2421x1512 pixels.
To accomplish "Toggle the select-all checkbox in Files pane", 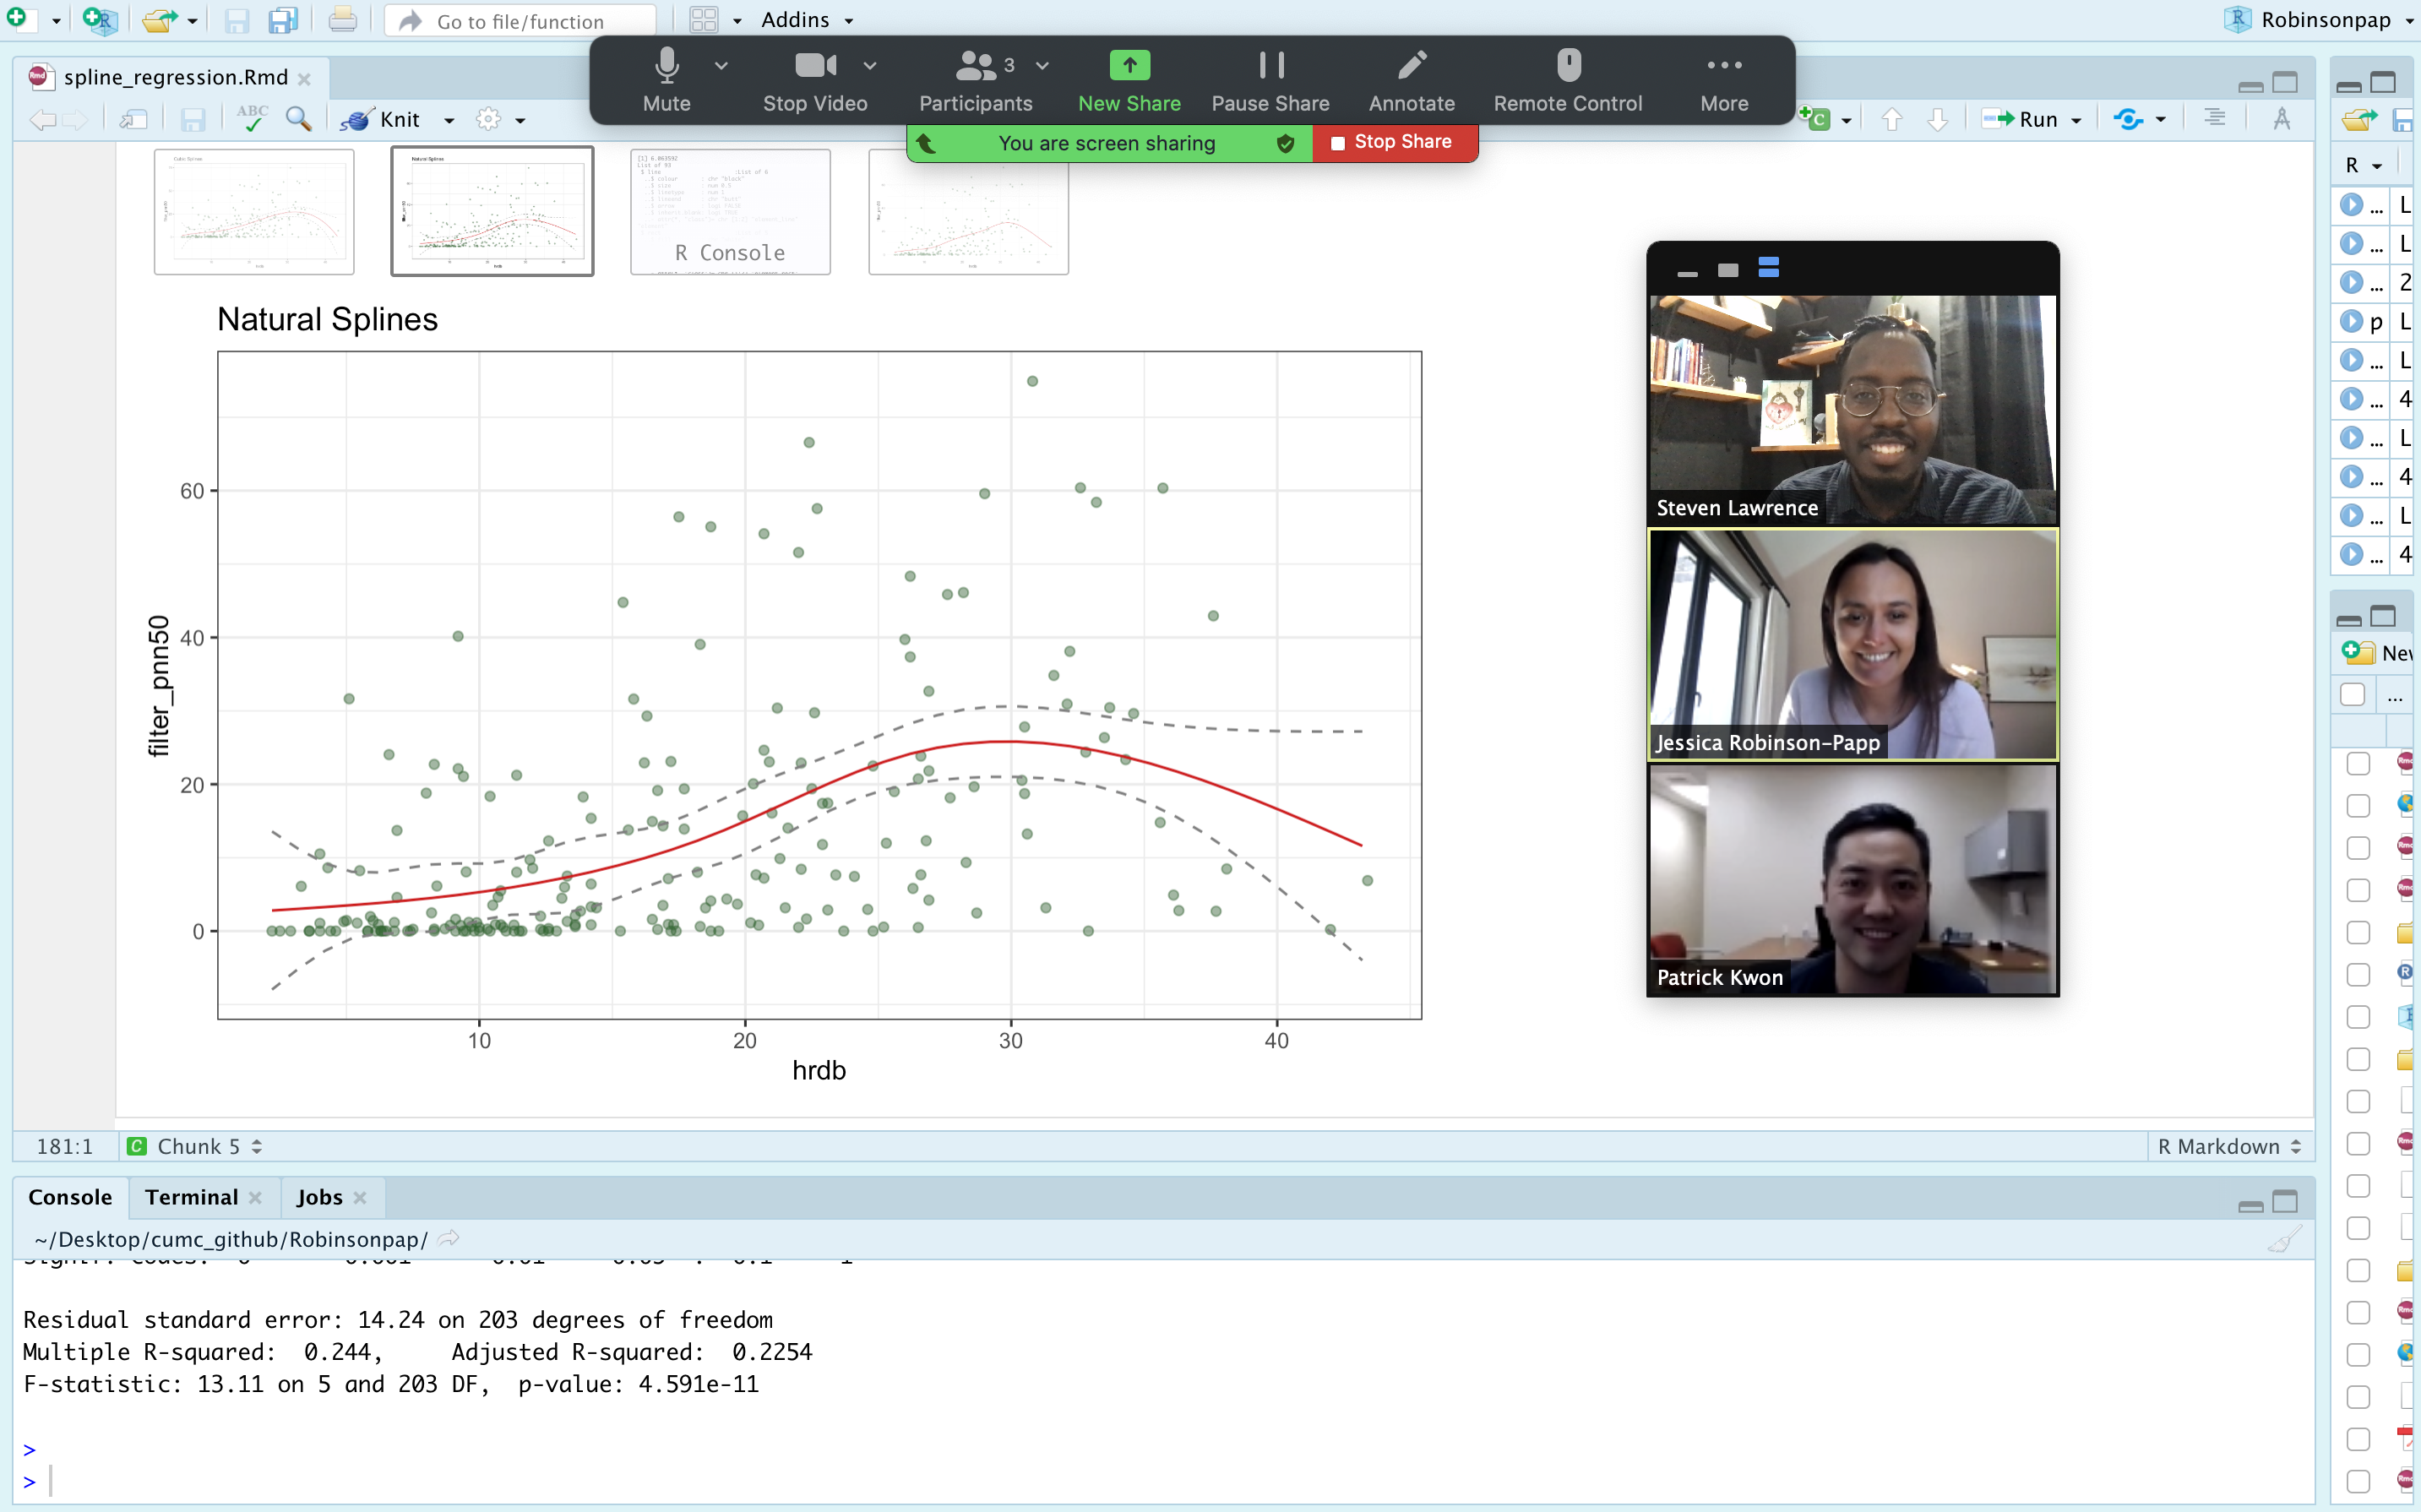I will point(2352,695).
